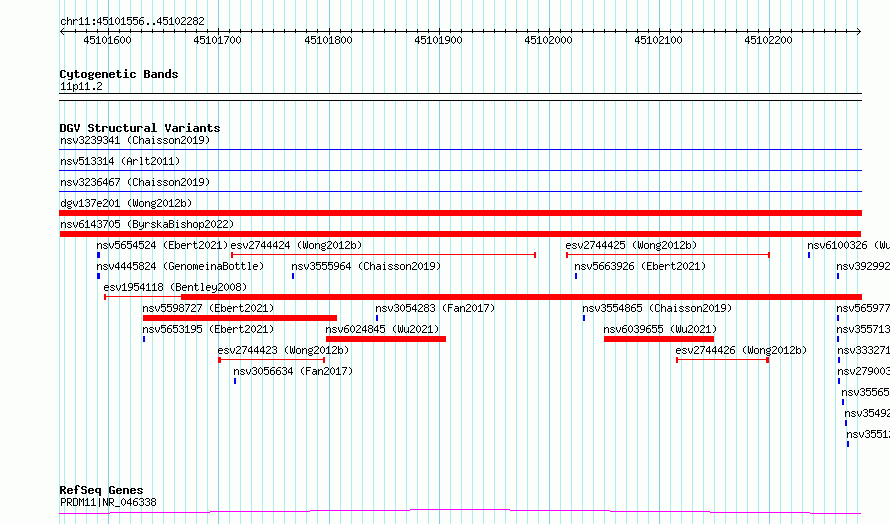Open variant nsv6024845 (Wu2021)
The height and width of the screenshot is (524, 890).
click(x=382, y=329)
